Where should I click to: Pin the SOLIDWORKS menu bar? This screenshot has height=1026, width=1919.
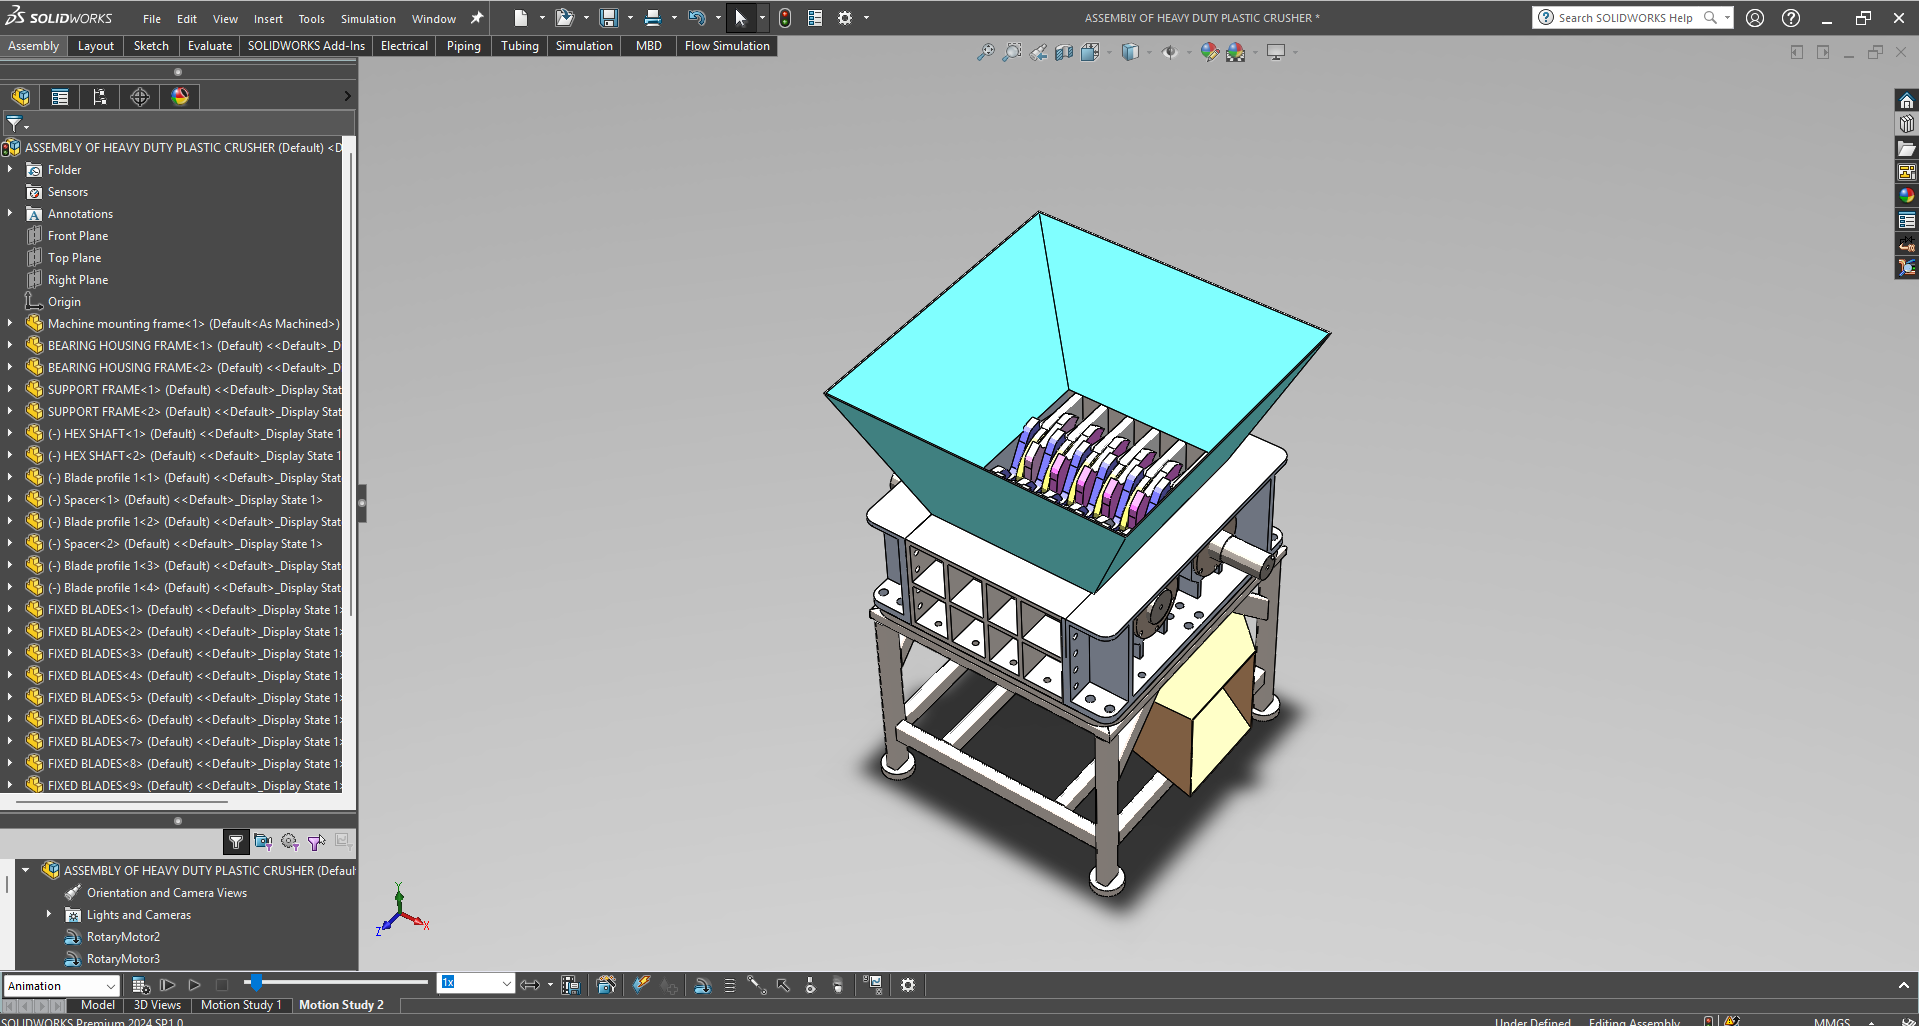tap(477, 18)
